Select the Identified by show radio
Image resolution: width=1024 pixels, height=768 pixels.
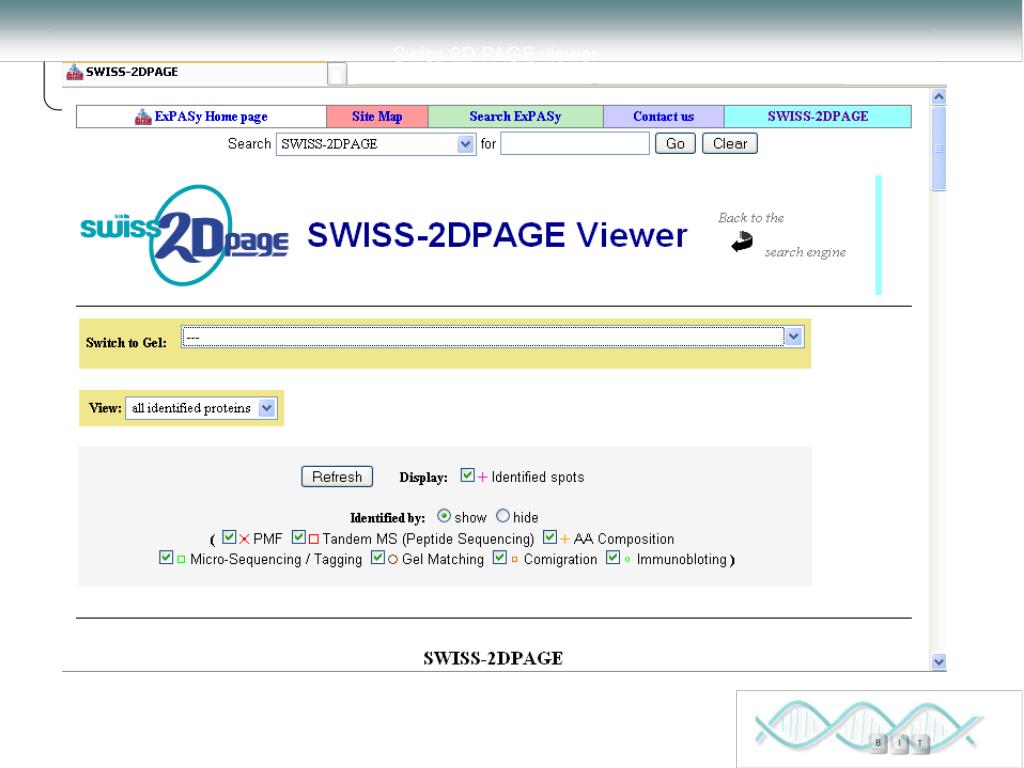(x=444, y=516)
